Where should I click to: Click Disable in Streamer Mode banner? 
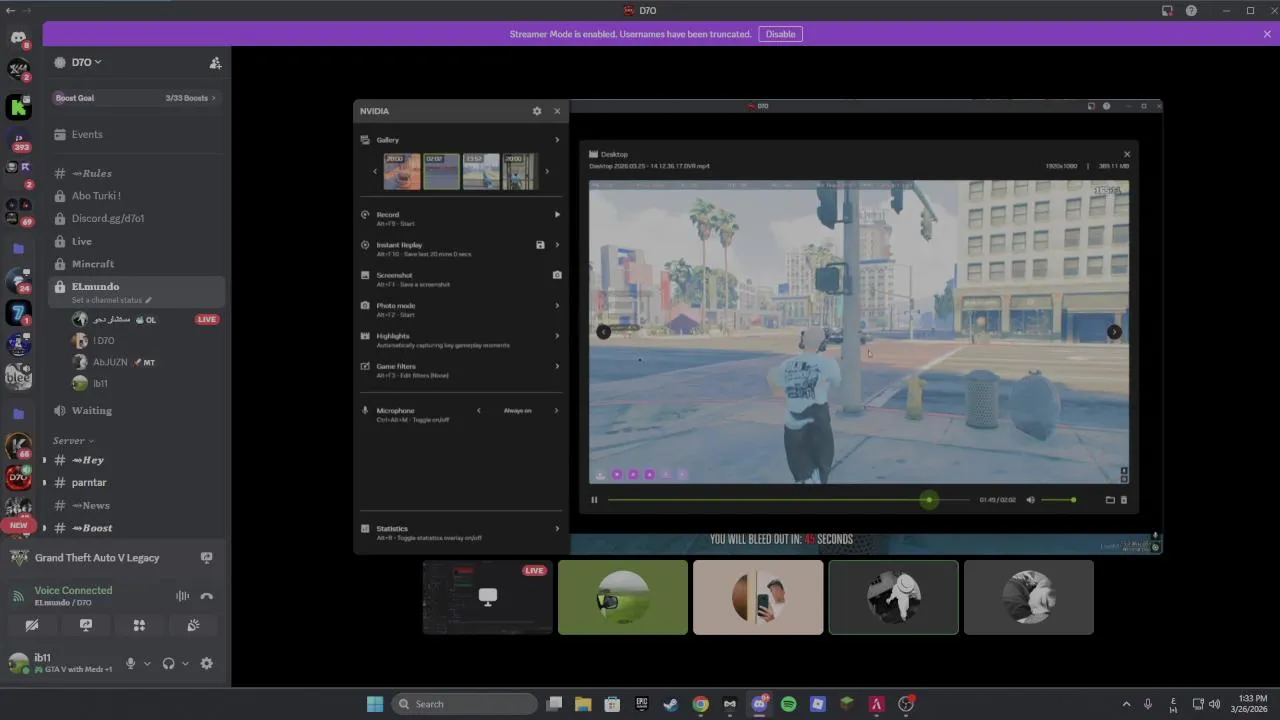click(x=780, y=34)
